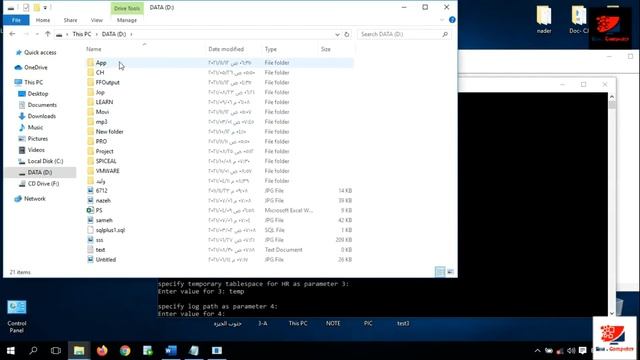The width and height of the screenshot is (640, 360).
Task: Select Network in the navigation pane
Action: 35,199
